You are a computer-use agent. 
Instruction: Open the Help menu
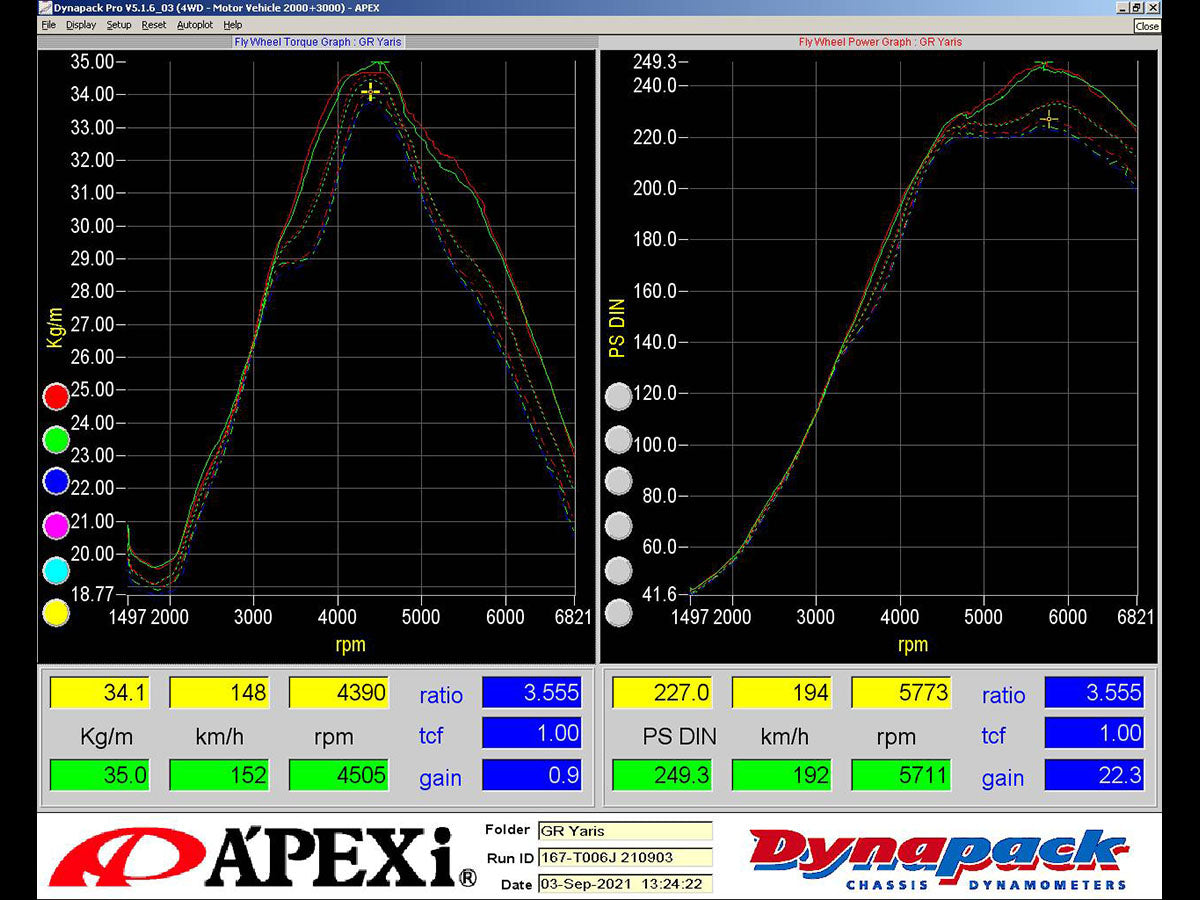coord(232,25)
